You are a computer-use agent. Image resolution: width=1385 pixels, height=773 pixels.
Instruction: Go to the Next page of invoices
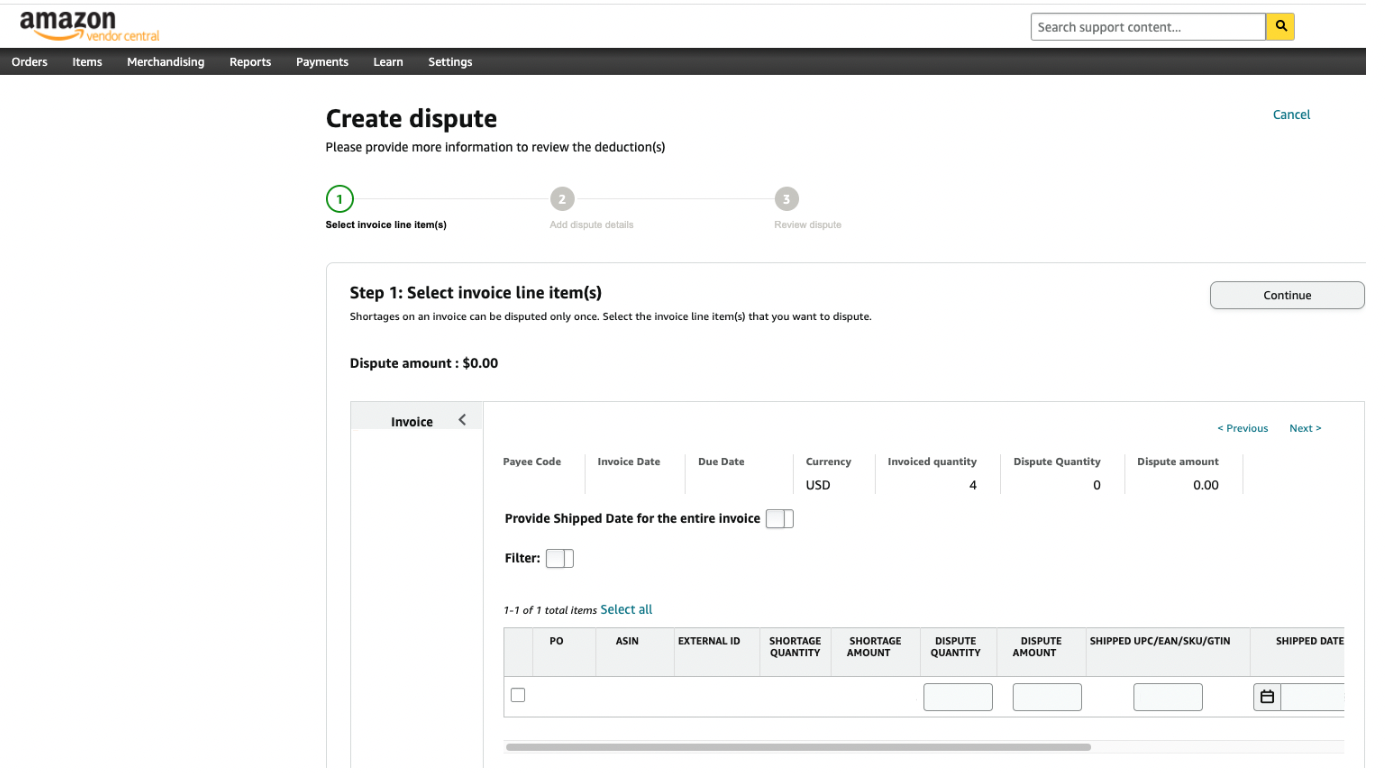(1304, 427)
